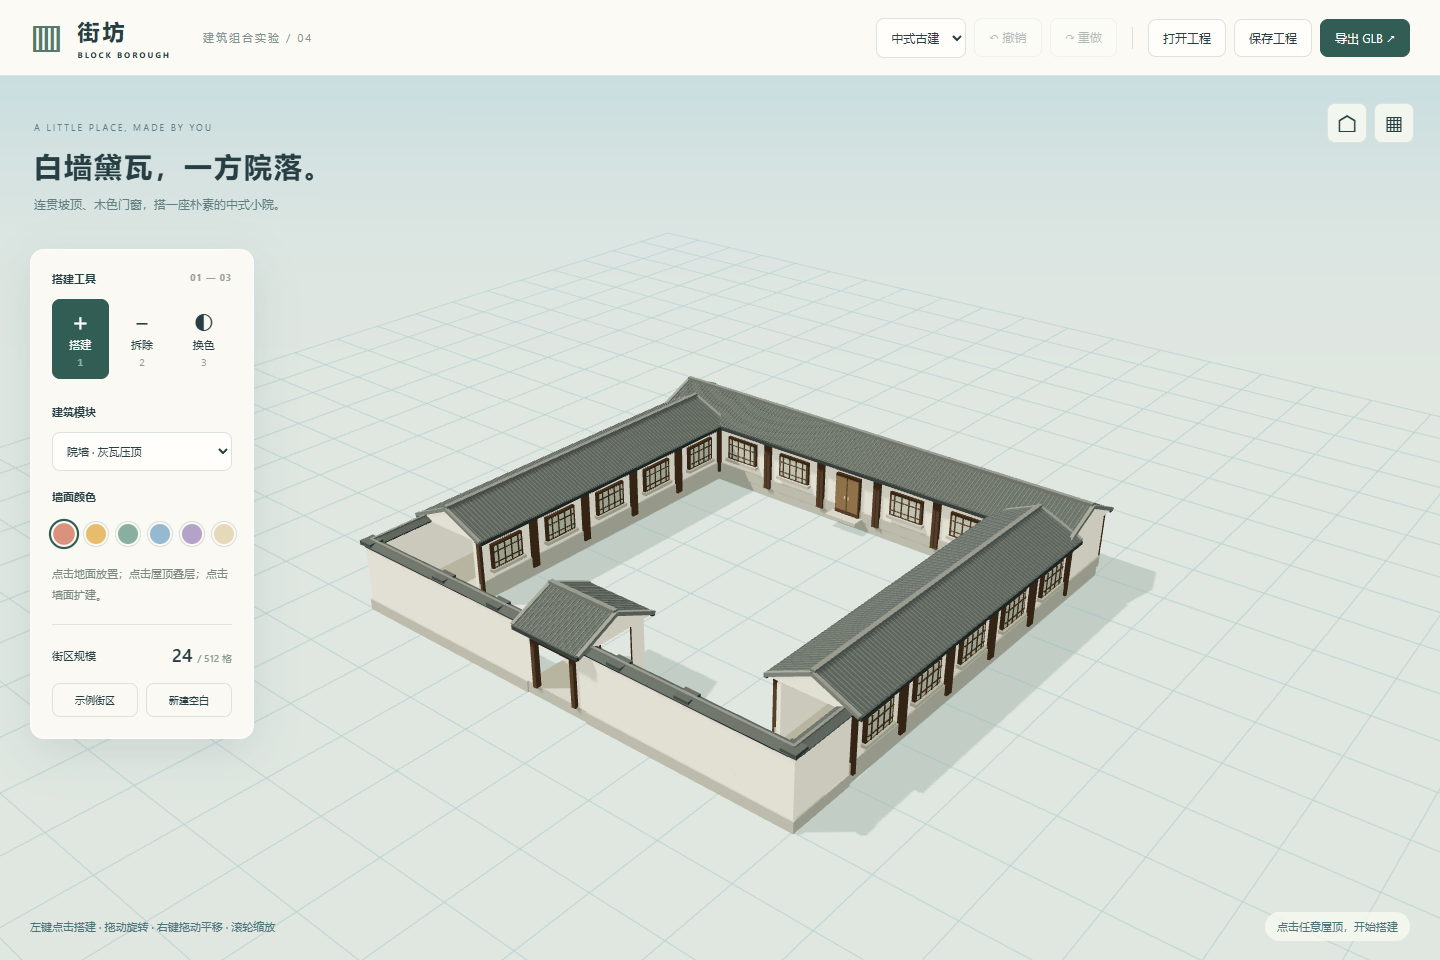Click the 墙面颜色 section label
1440x960 pixels.
click(74, 497)
